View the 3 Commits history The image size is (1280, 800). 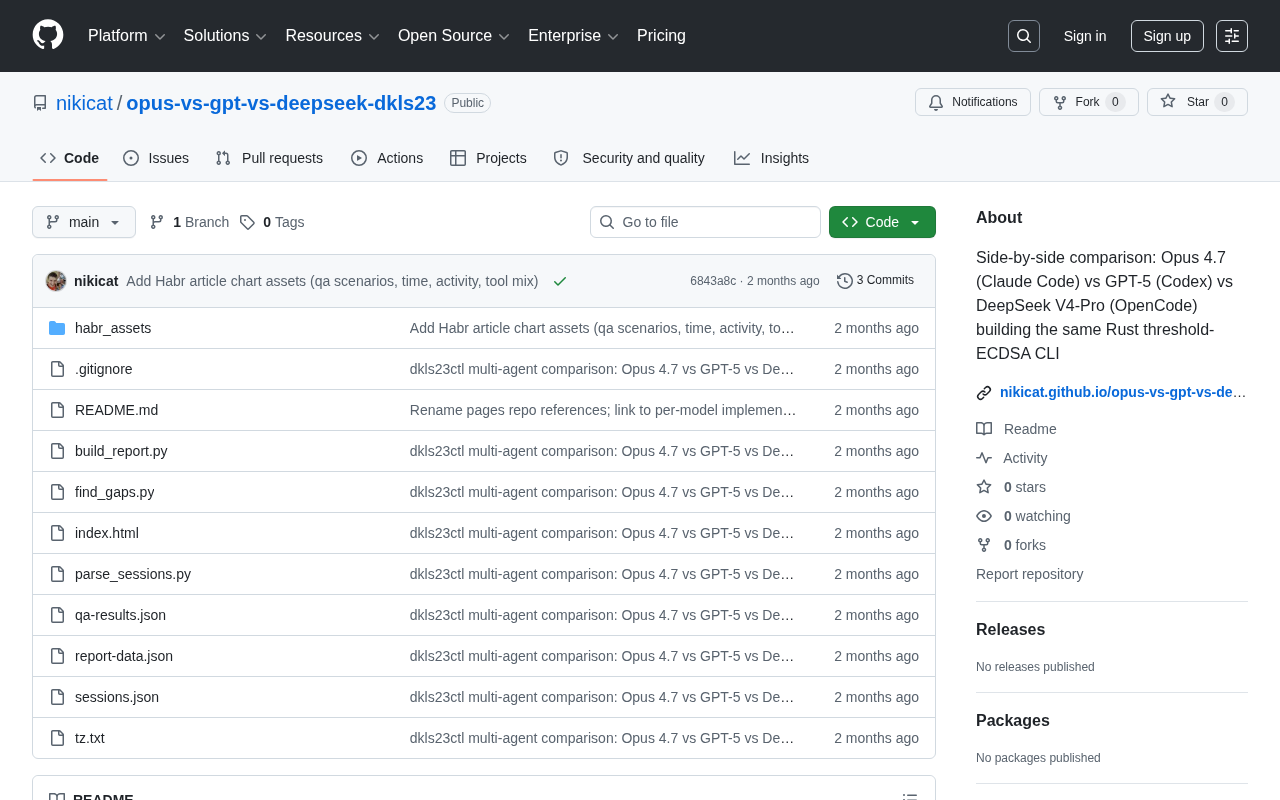coord(875,281)
